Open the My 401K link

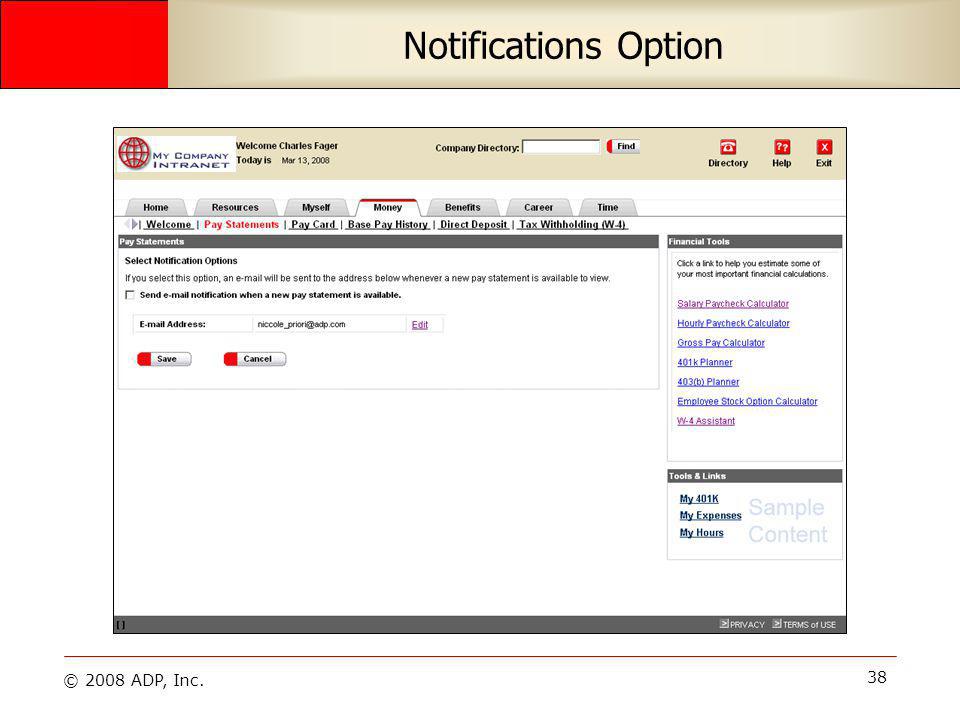[699, 499]
